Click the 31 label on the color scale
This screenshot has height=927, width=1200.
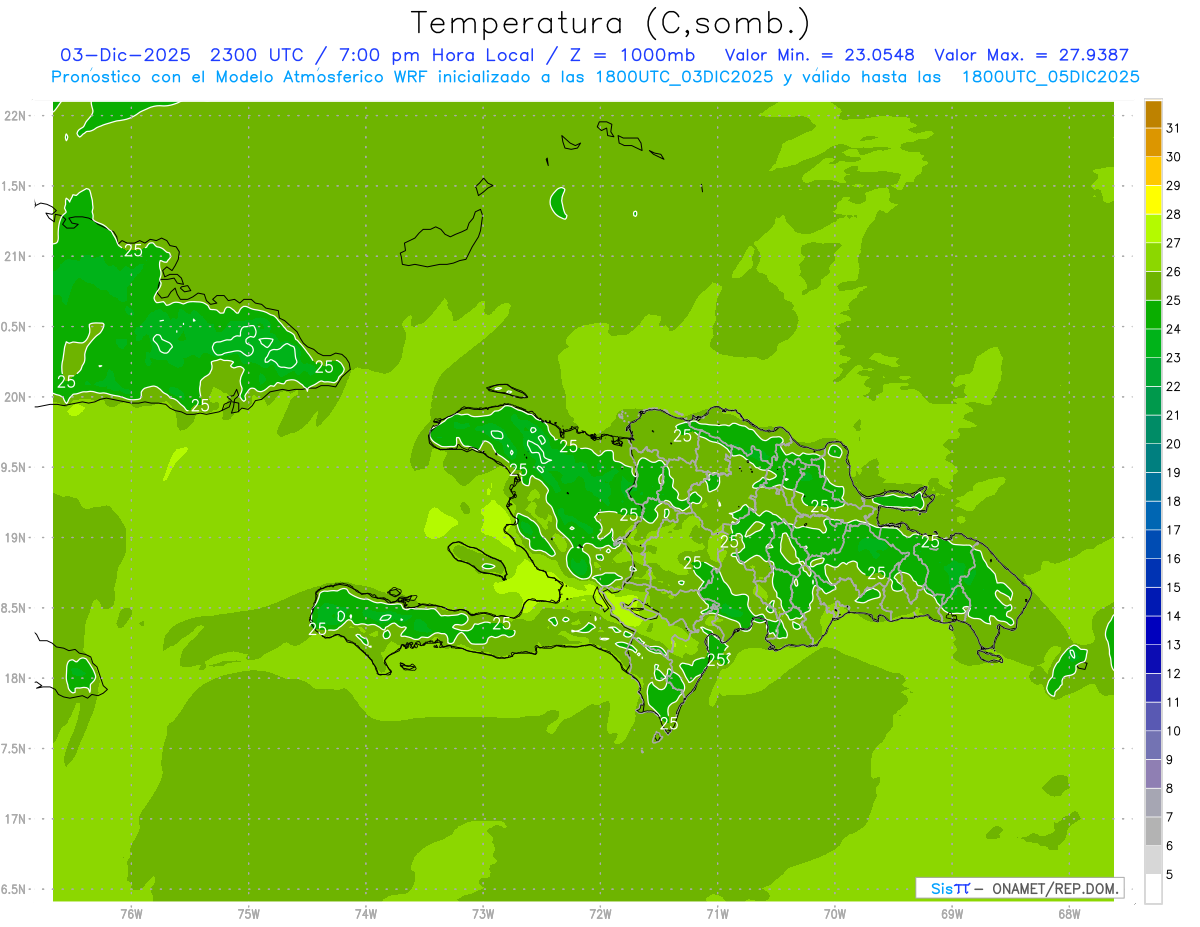pos(1173,127)
